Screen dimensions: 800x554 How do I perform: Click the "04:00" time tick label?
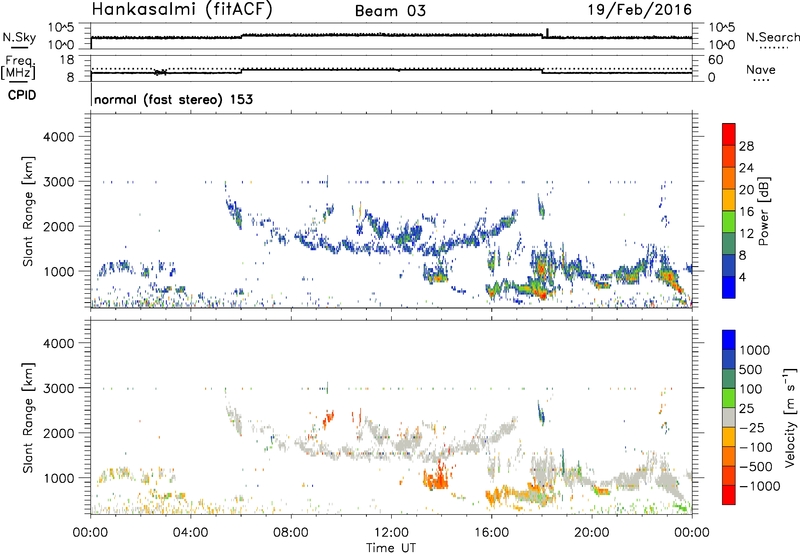click(190, 533)
